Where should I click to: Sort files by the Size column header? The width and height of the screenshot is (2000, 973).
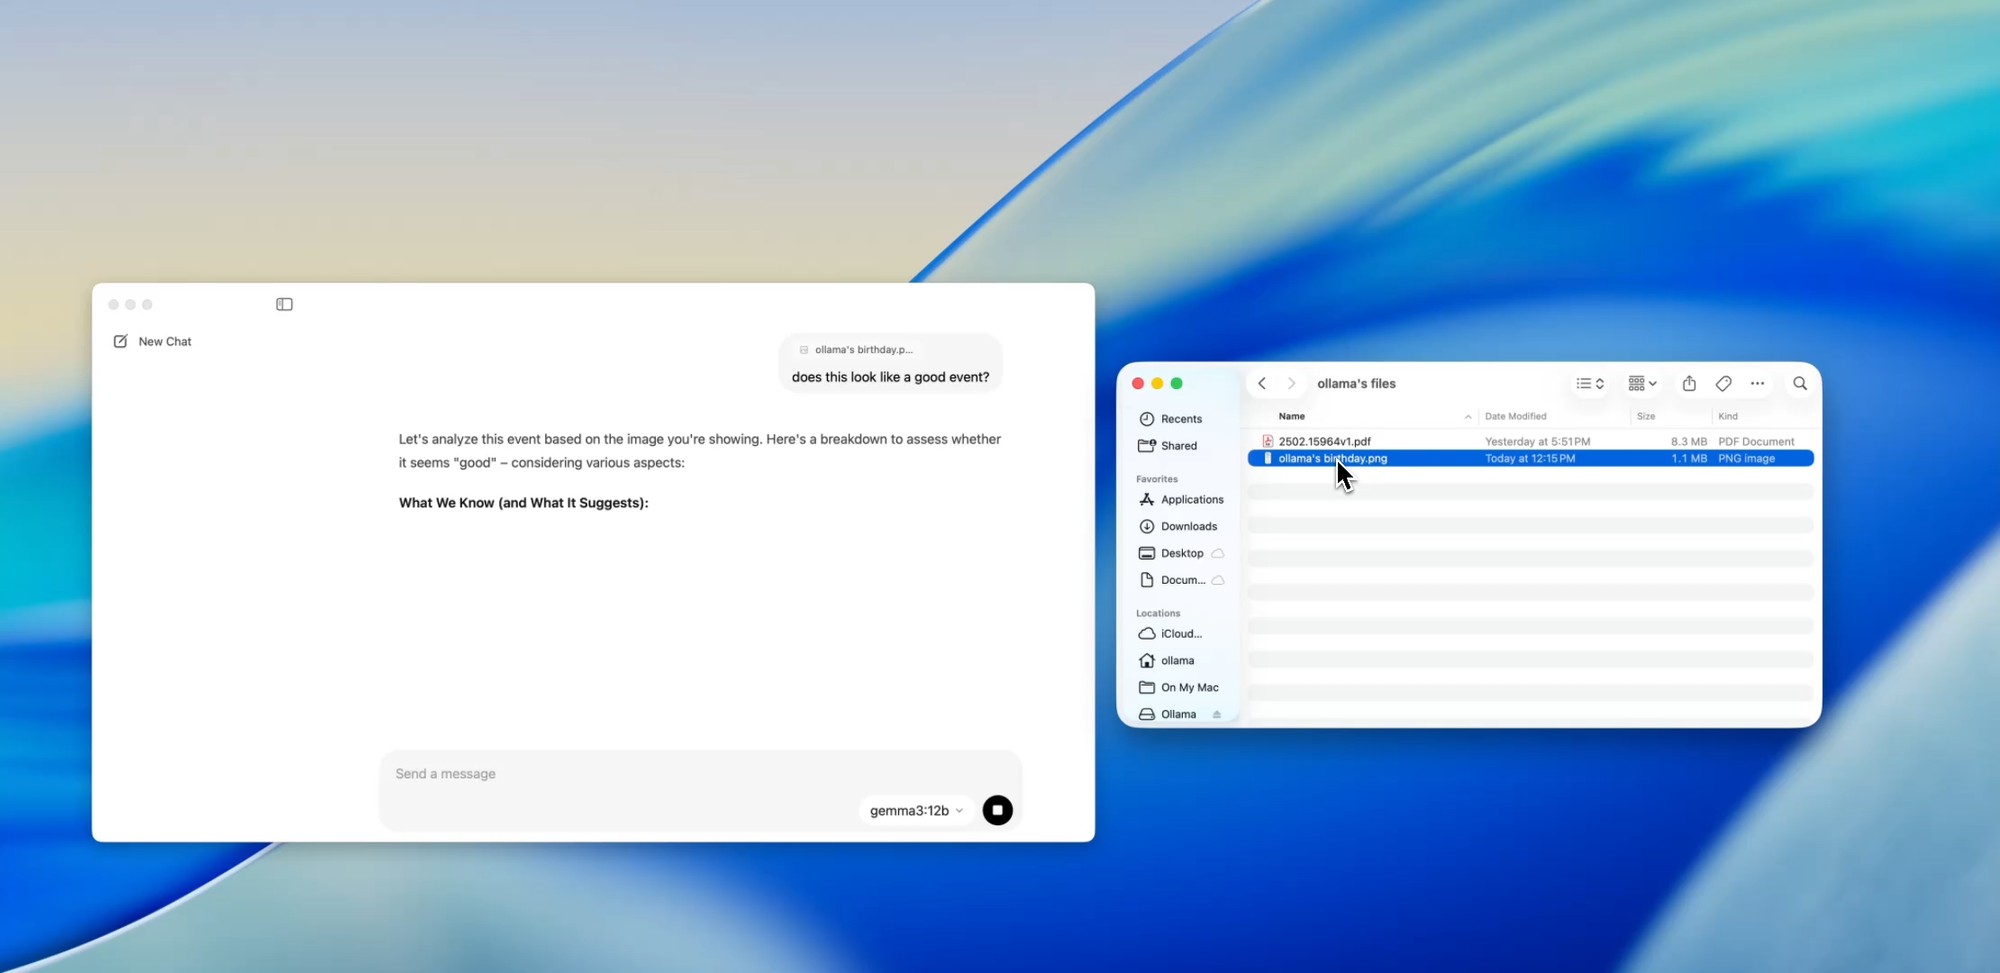click(x=1646, y=416)
